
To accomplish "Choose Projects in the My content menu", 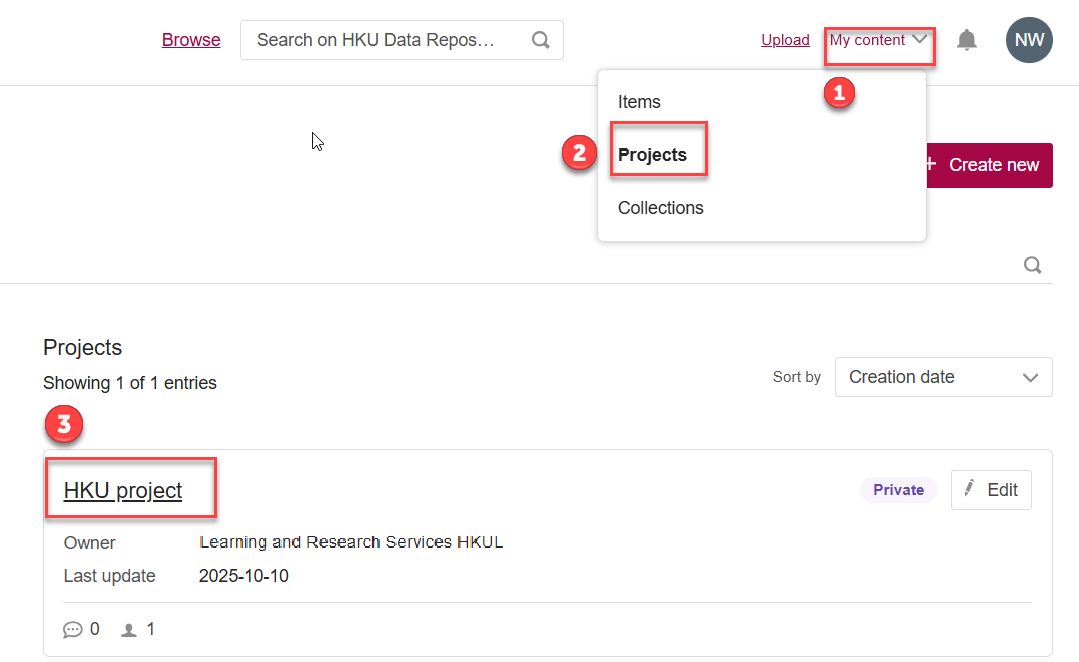I will (652, 155).
